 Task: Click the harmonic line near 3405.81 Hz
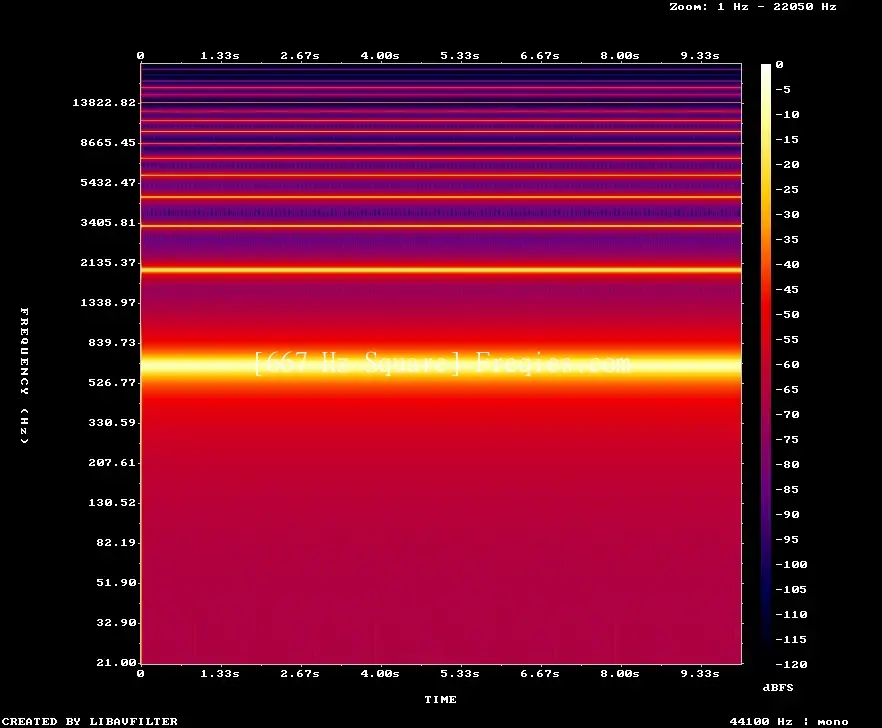(x=441, y=226)
